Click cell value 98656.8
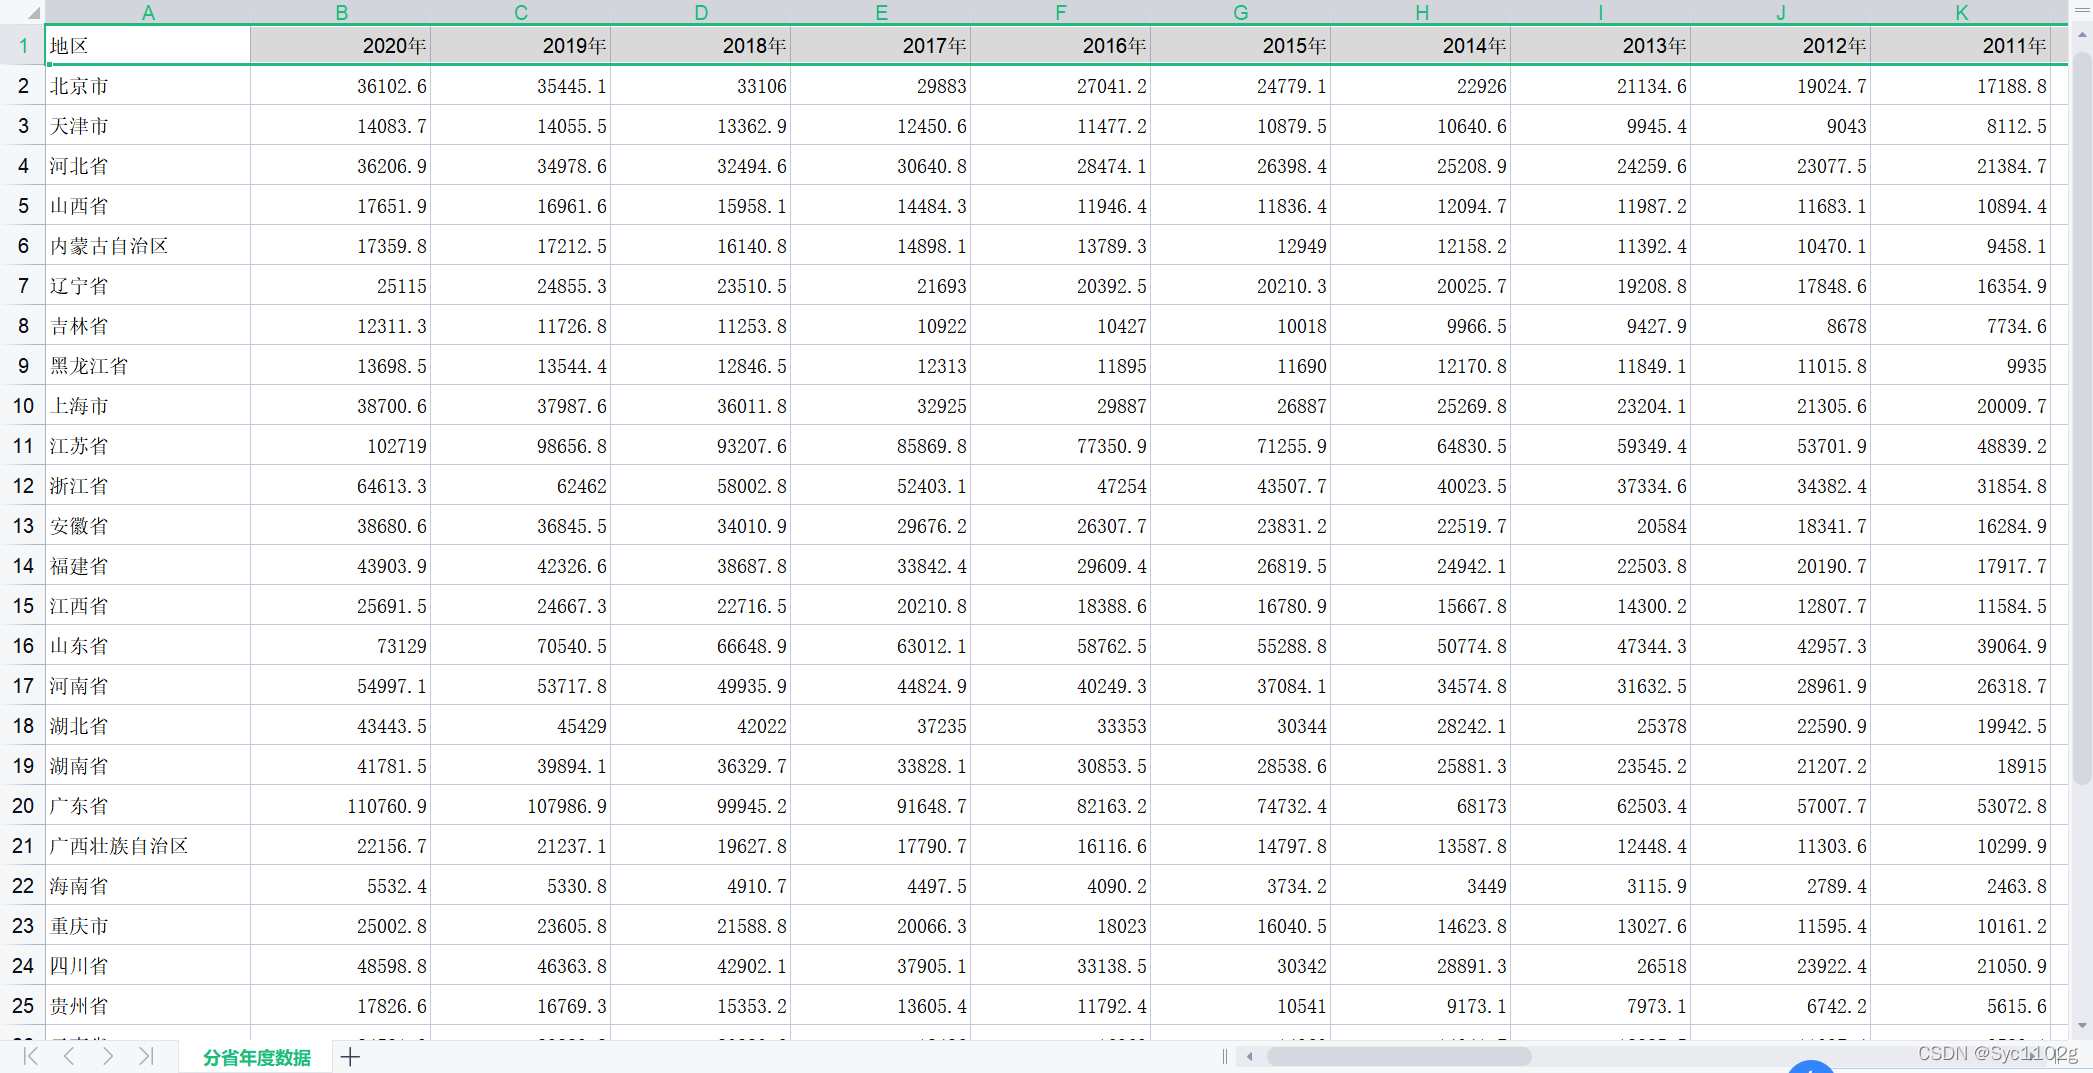The image size is (2093, 1073). pyautogui.click(x=521, y=446)
